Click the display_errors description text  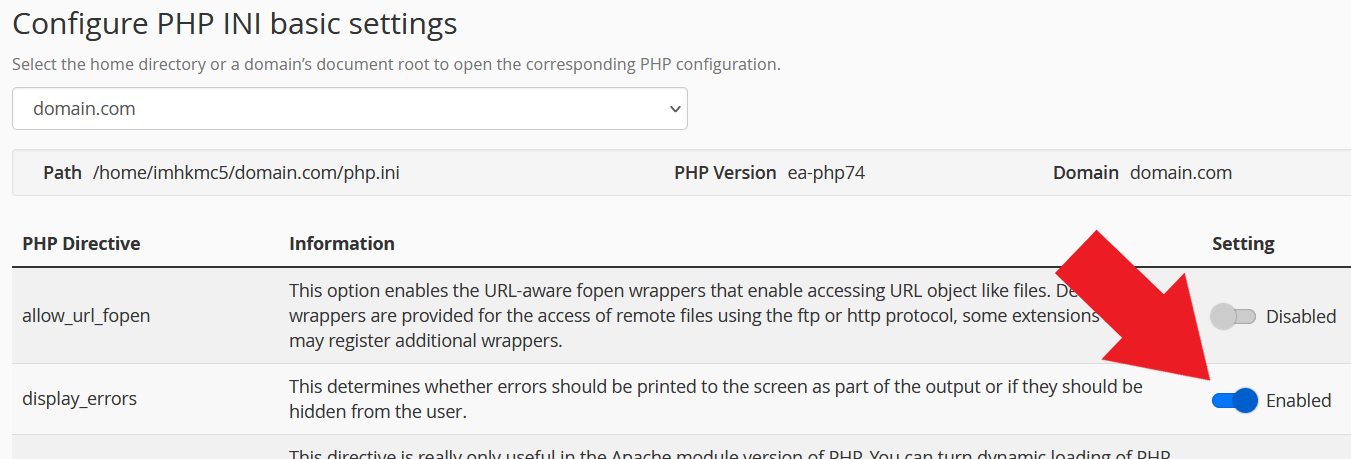click(x=716, y=398)
